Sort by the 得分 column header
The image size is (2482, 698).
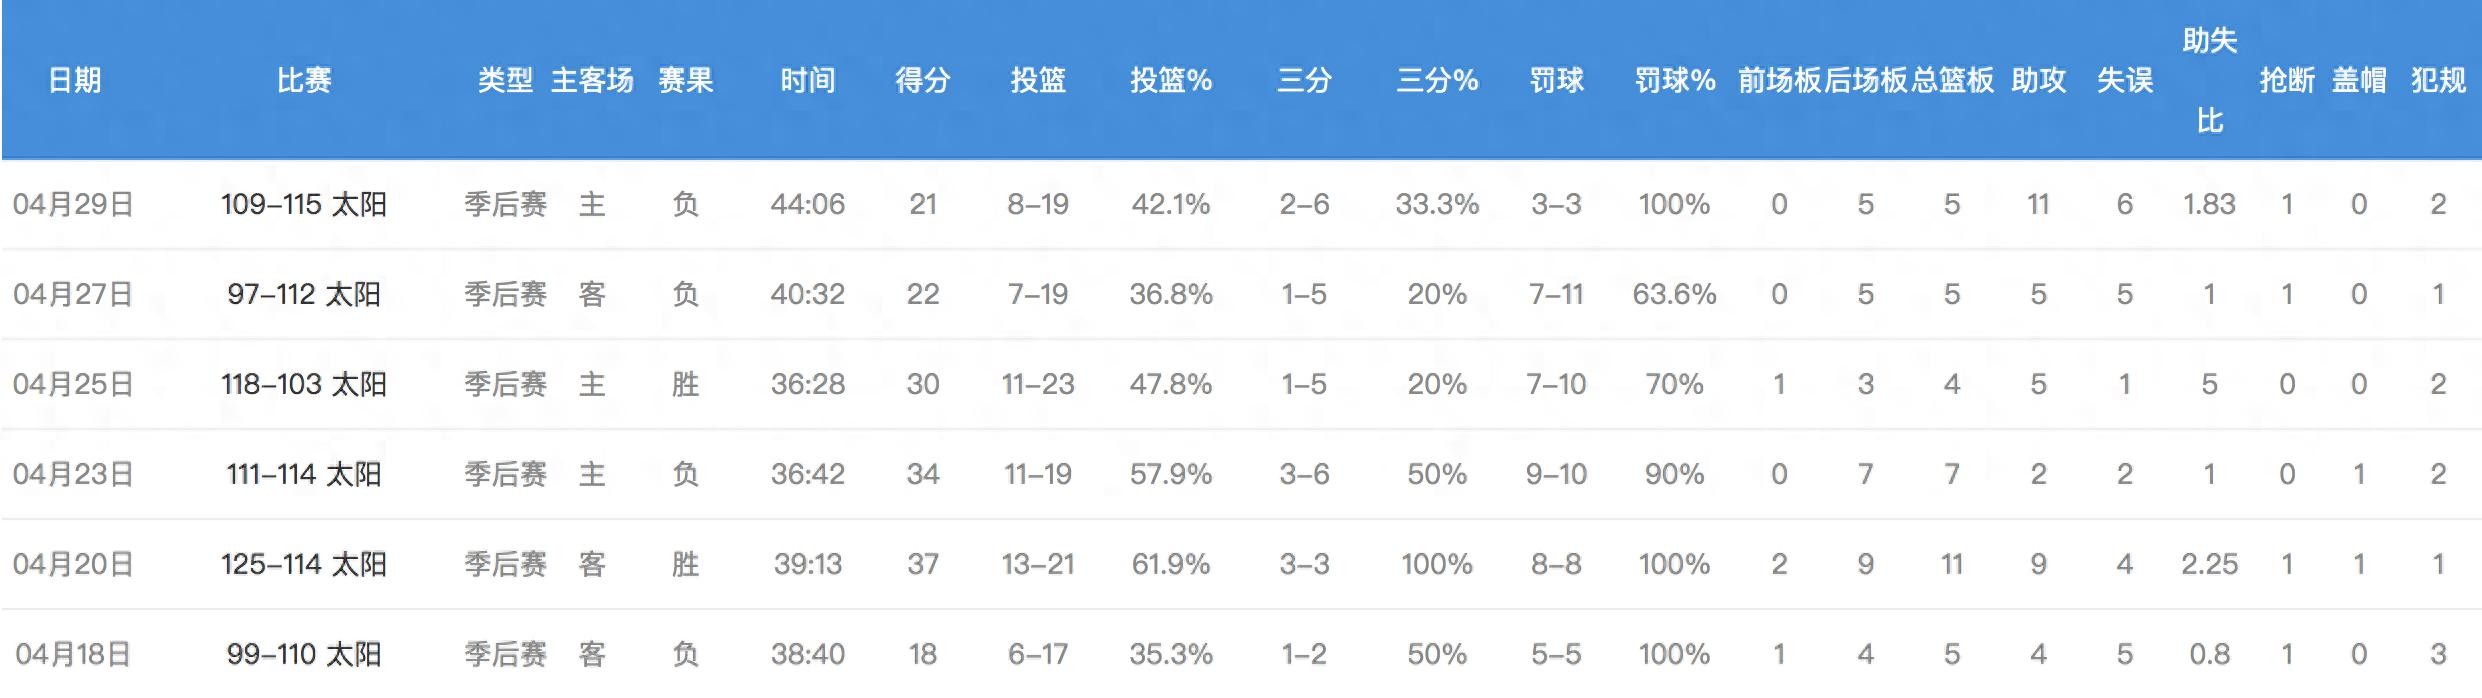922,80
